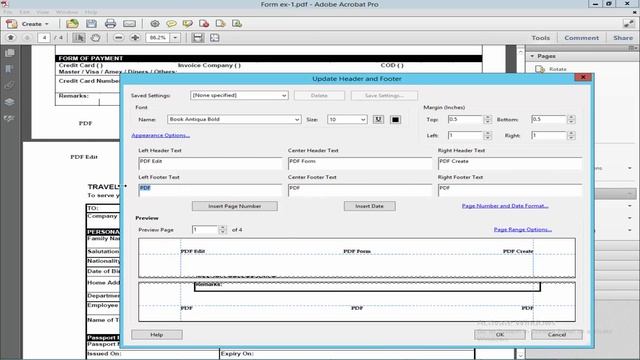Increase the Top margin value

tap(487, 117)
